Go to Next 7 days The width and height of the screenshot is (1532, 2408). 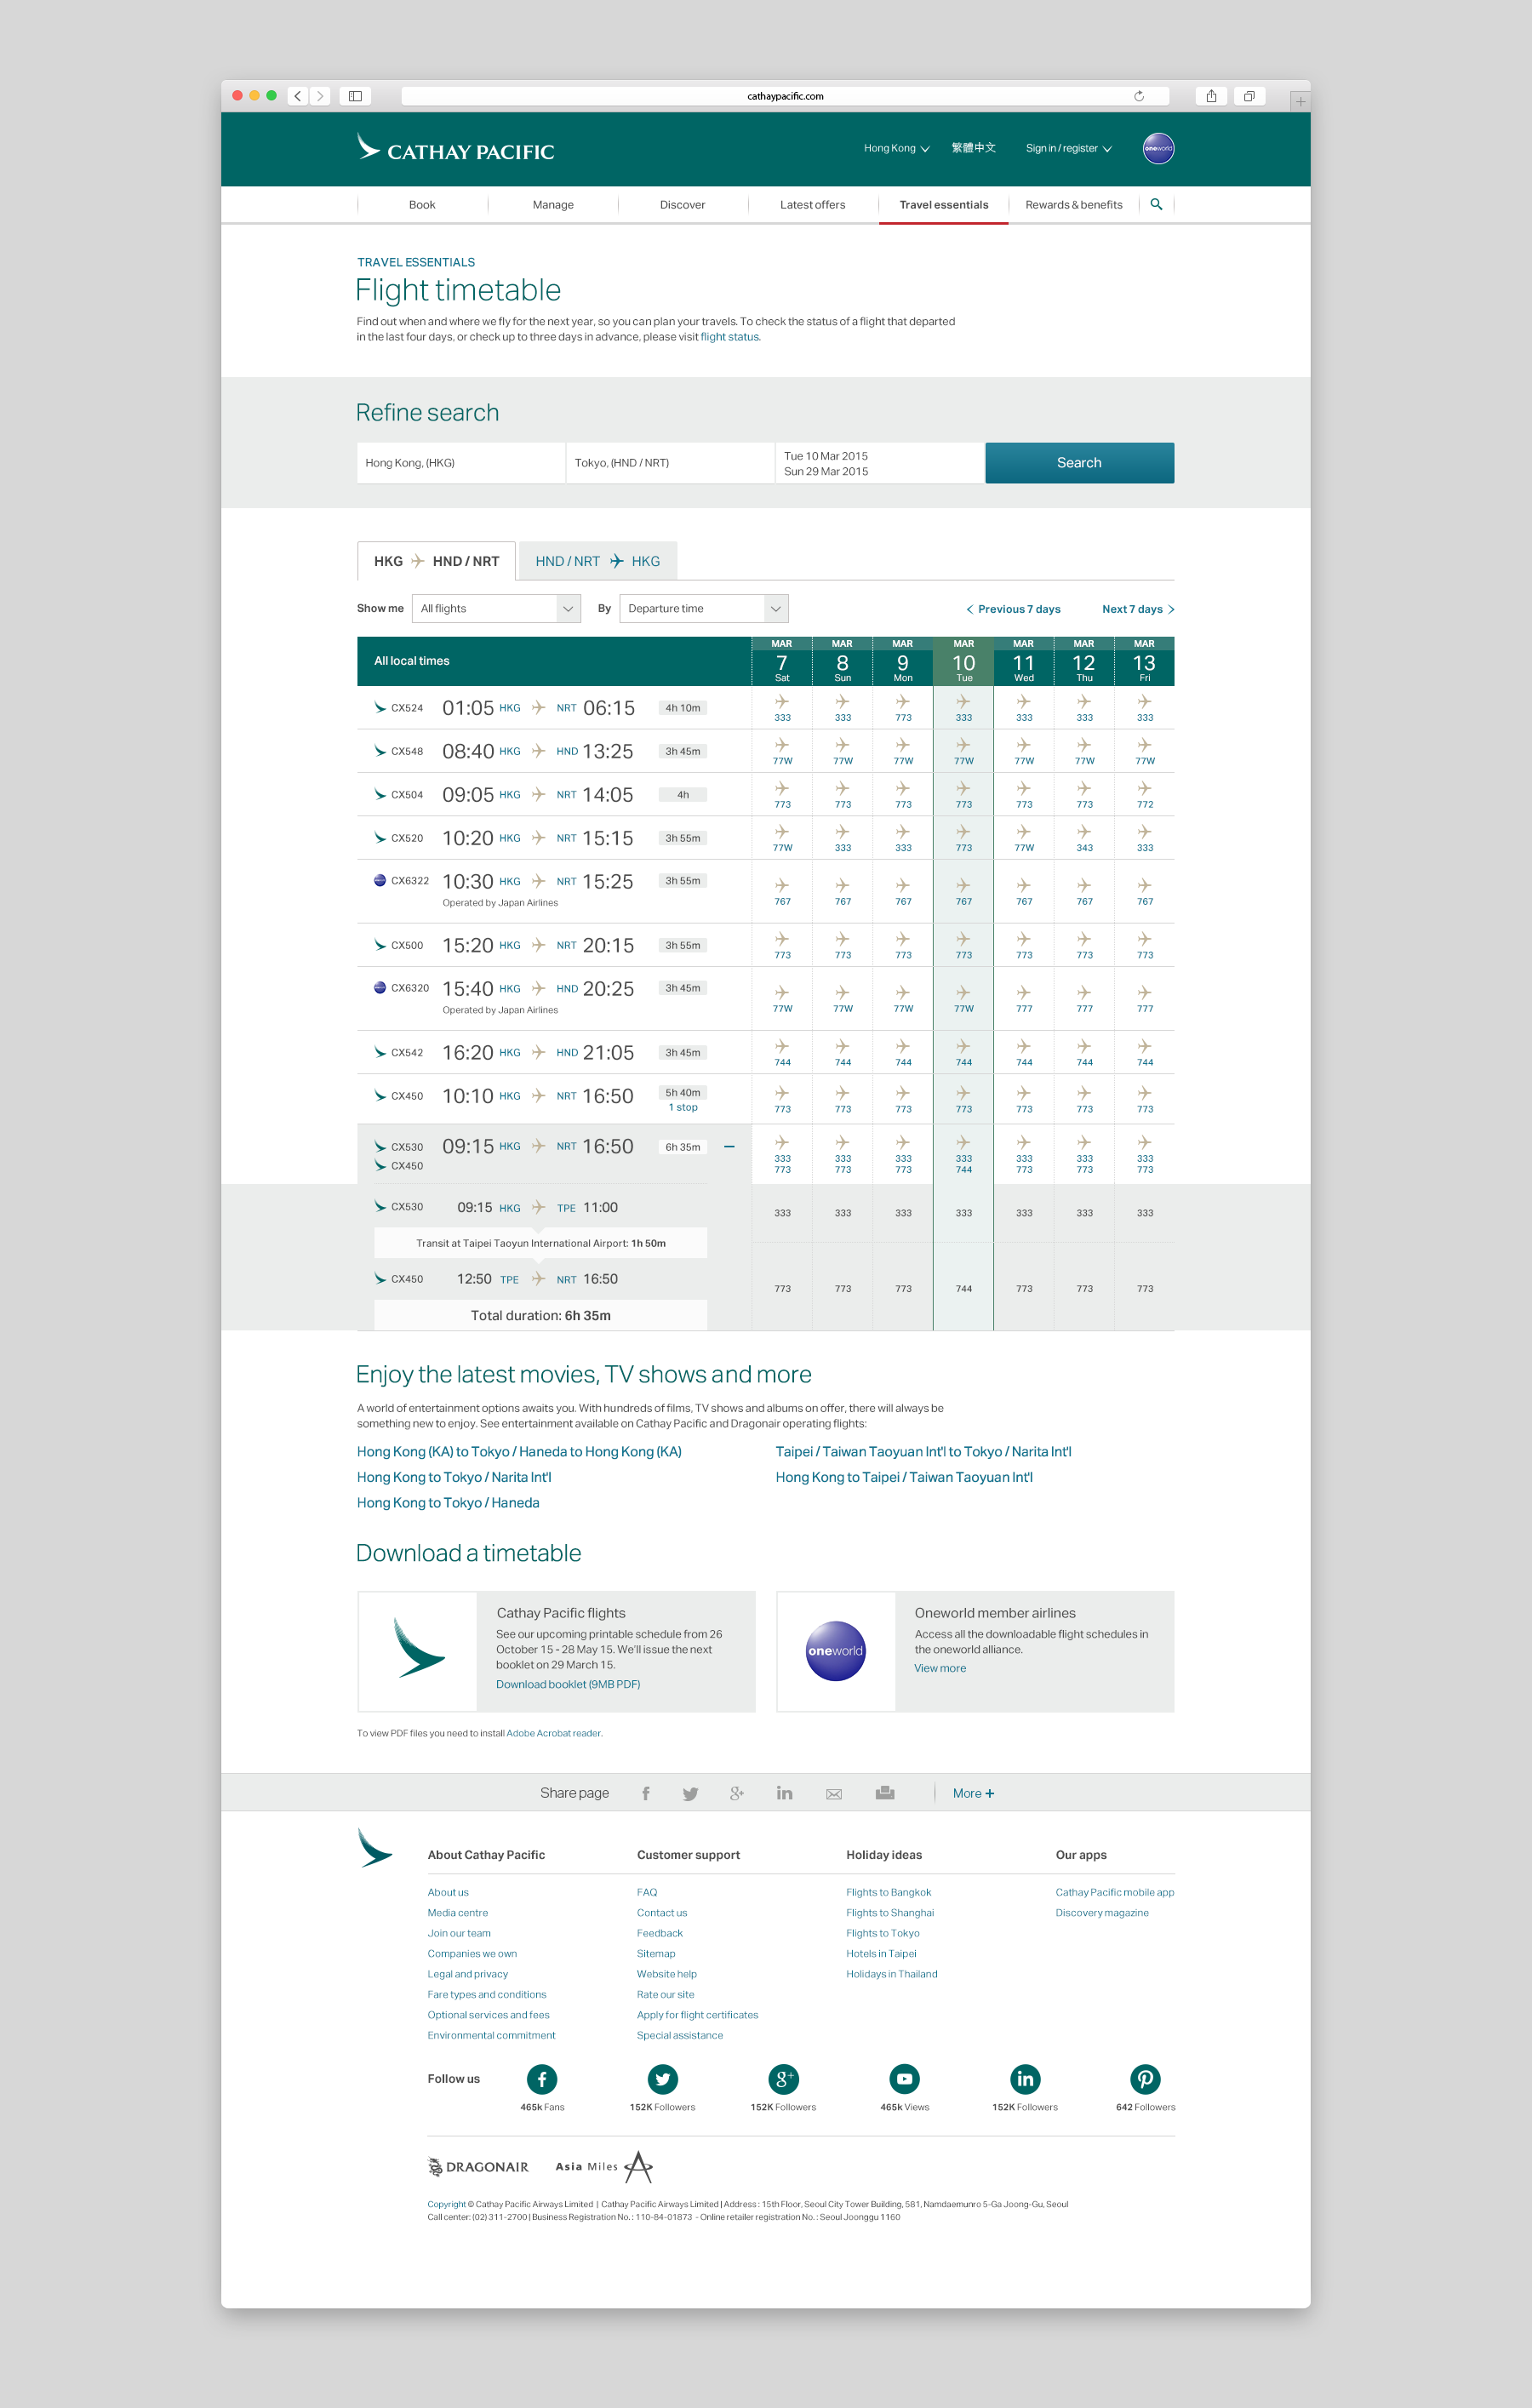(1138, 609)
